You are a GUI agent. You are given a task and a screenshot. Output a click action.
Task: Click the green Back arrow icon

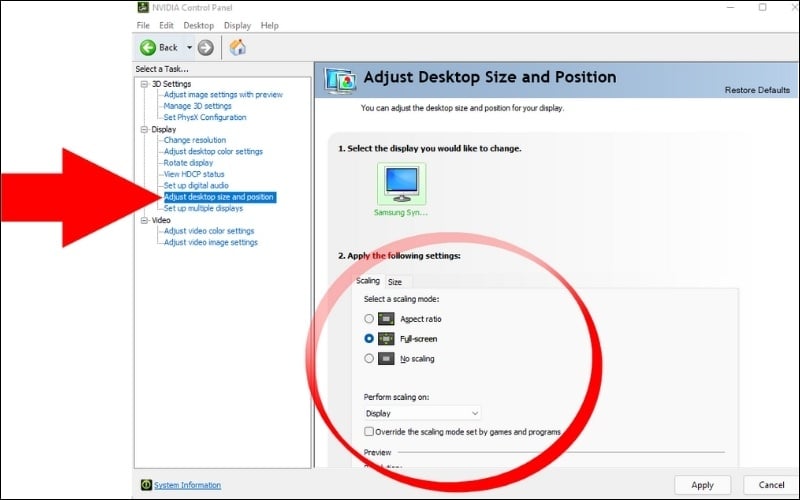point(148,47)
